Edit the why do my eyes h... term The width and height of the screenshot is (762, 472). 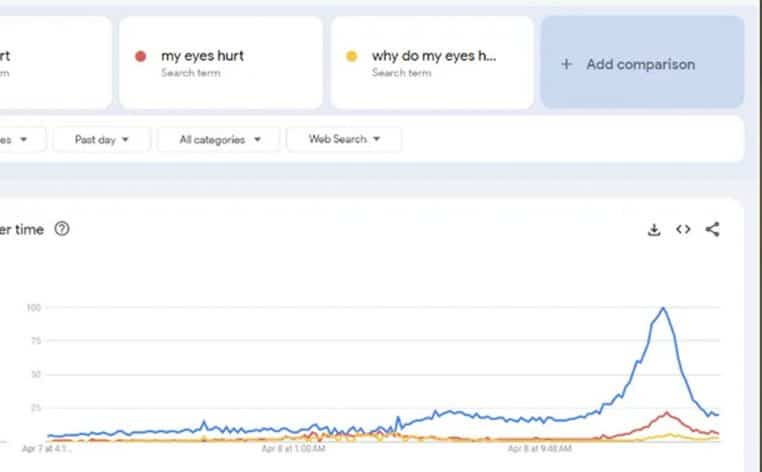pyautogui.click(x=432, y=62)
